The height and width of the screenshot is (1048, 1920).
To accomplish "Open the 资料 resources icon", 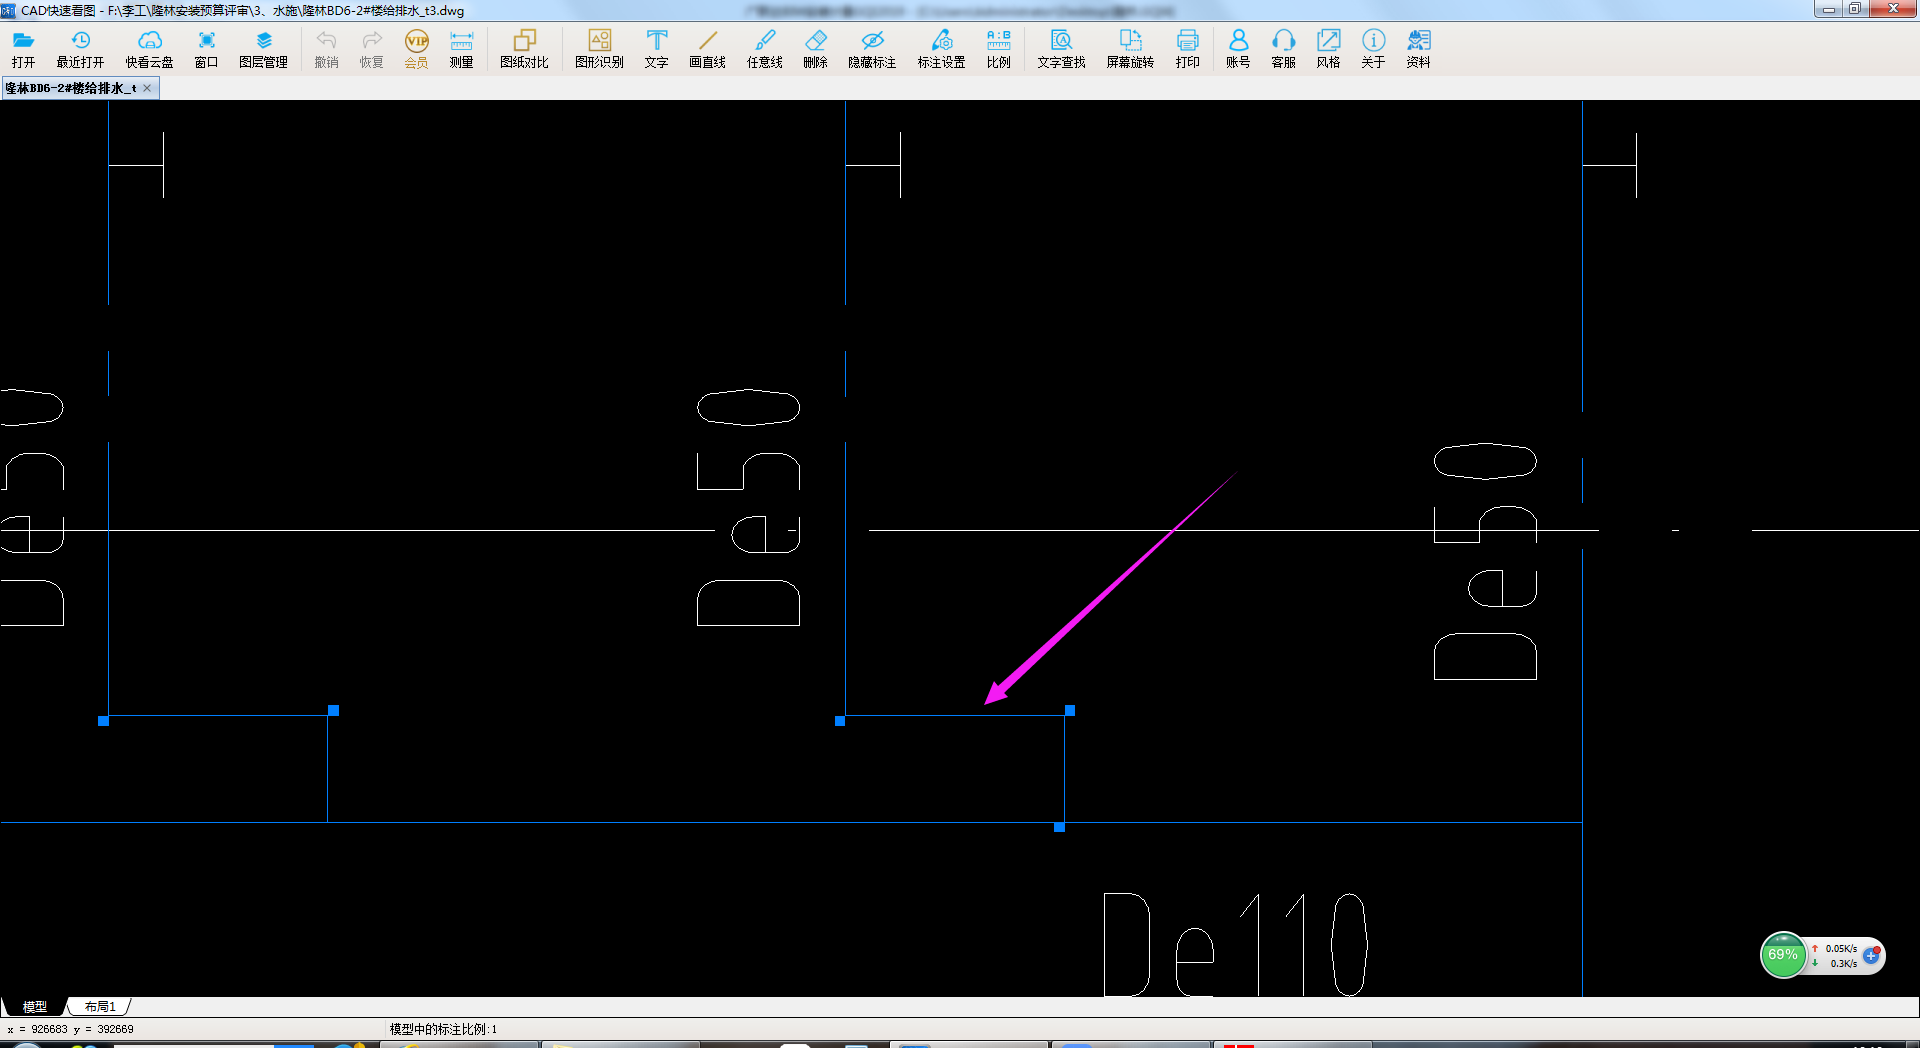I will coord(1418,49).
